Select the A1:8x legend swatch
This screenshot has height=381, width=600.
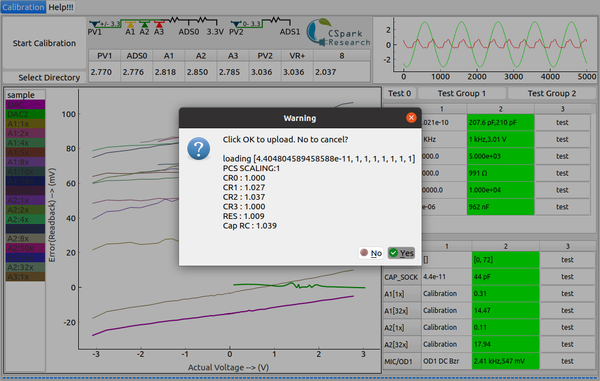(x=26, y=162)
